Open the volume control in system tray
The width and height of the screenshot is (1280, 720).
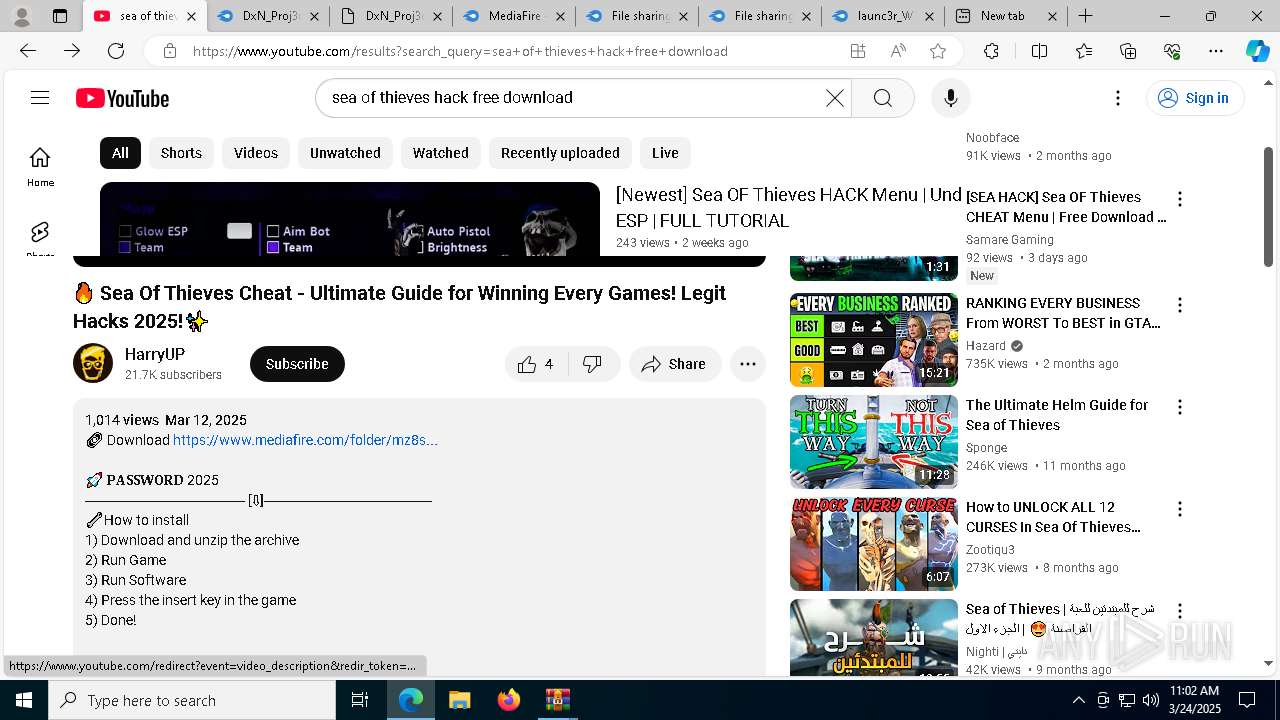click(x=1151, y=700)
